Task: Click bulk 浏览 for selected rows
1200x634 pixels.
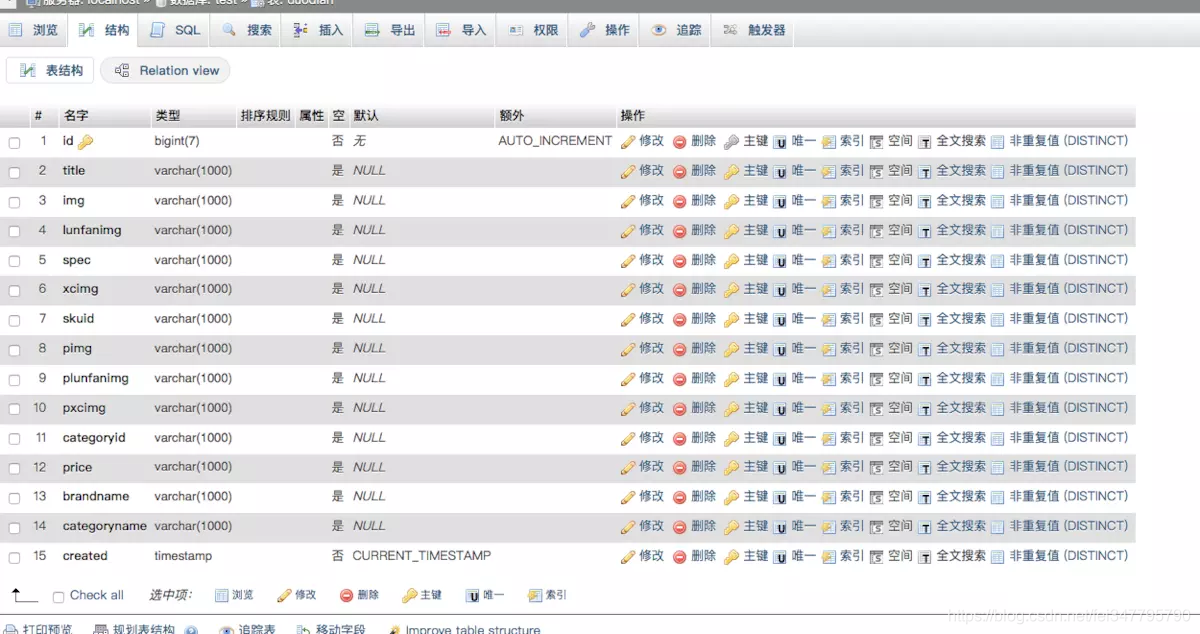Action: tap(234, 595)
